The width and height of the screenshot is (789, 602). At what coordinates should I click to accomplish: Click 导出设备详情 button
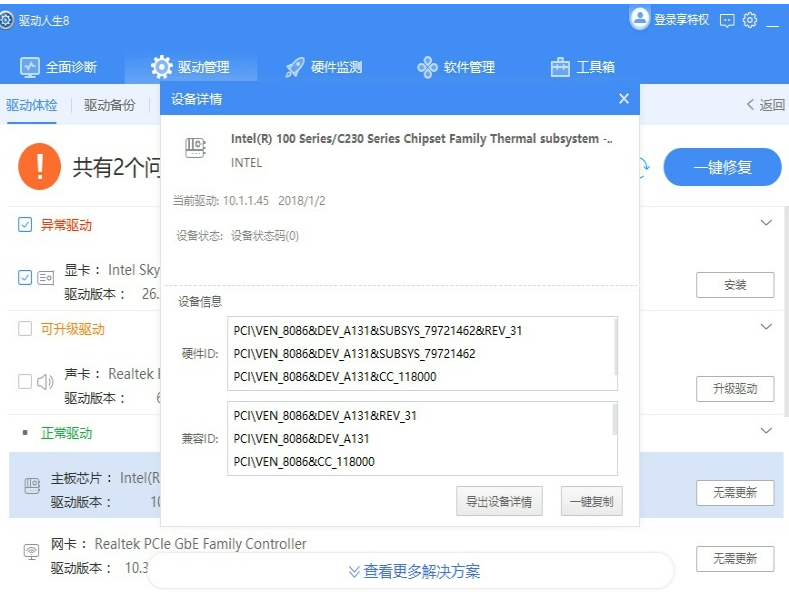point(499,501)
